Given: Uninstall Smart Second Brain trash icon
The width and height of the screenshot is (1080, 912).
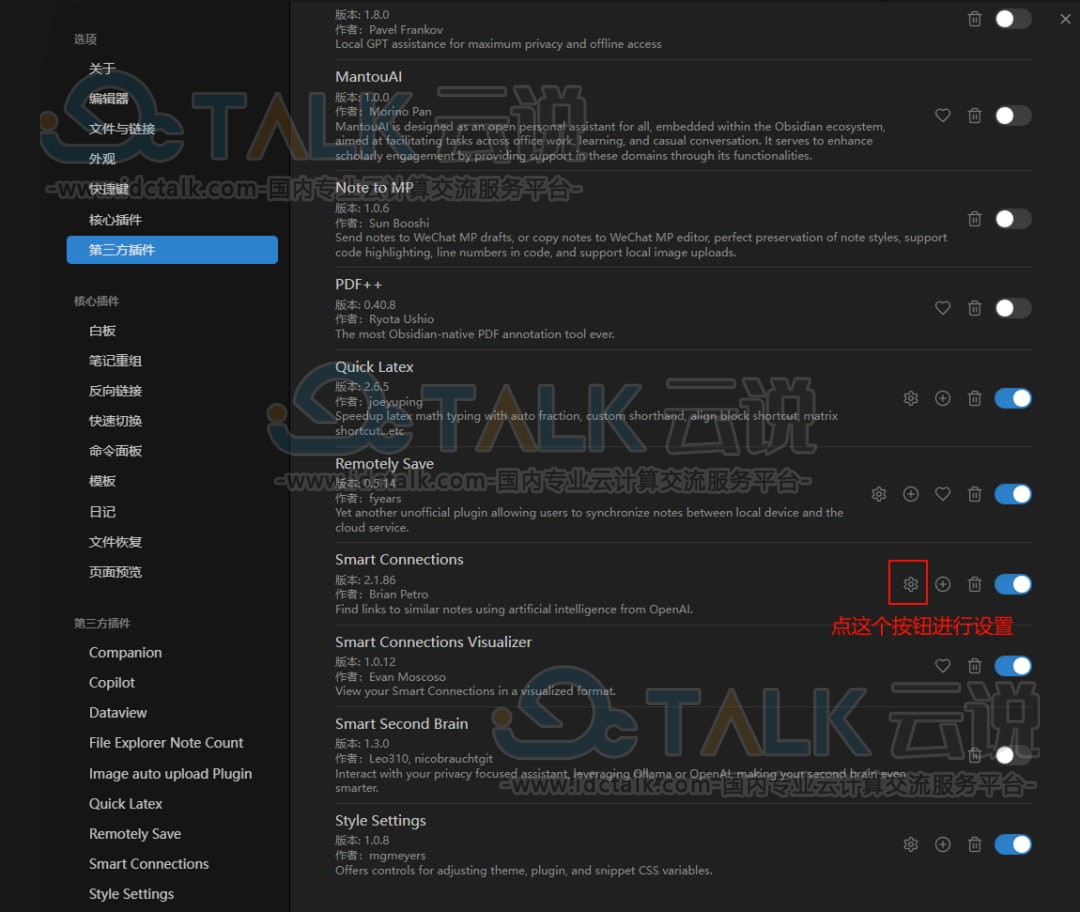Looking at the screenshot, I should [x=975, y=756].
